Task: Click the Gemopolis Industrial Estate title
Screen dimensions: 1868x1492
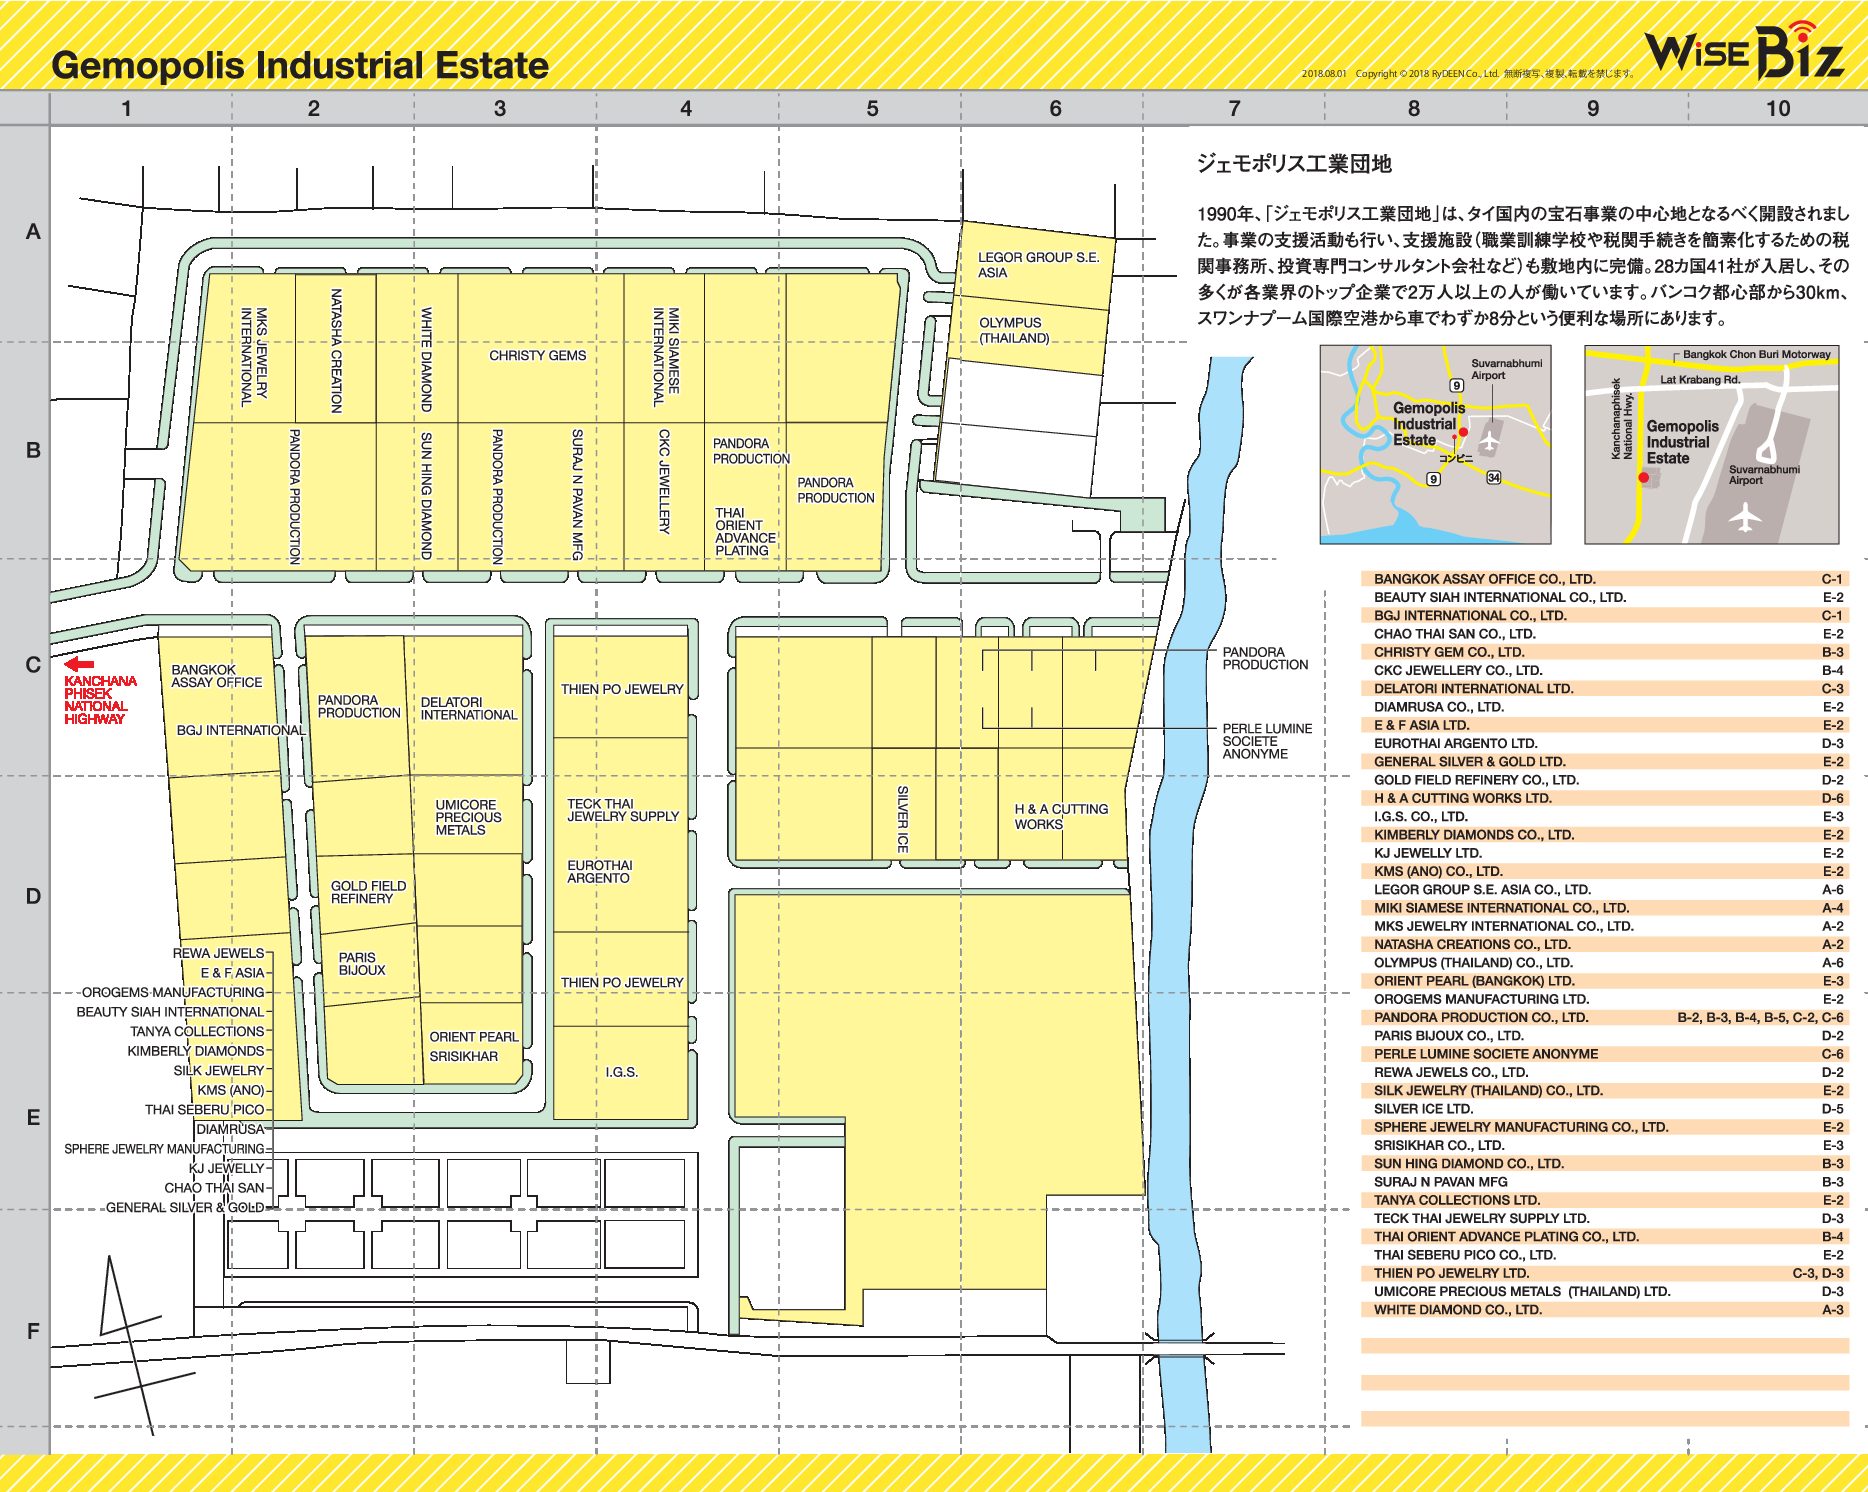Action: (300, 65)
